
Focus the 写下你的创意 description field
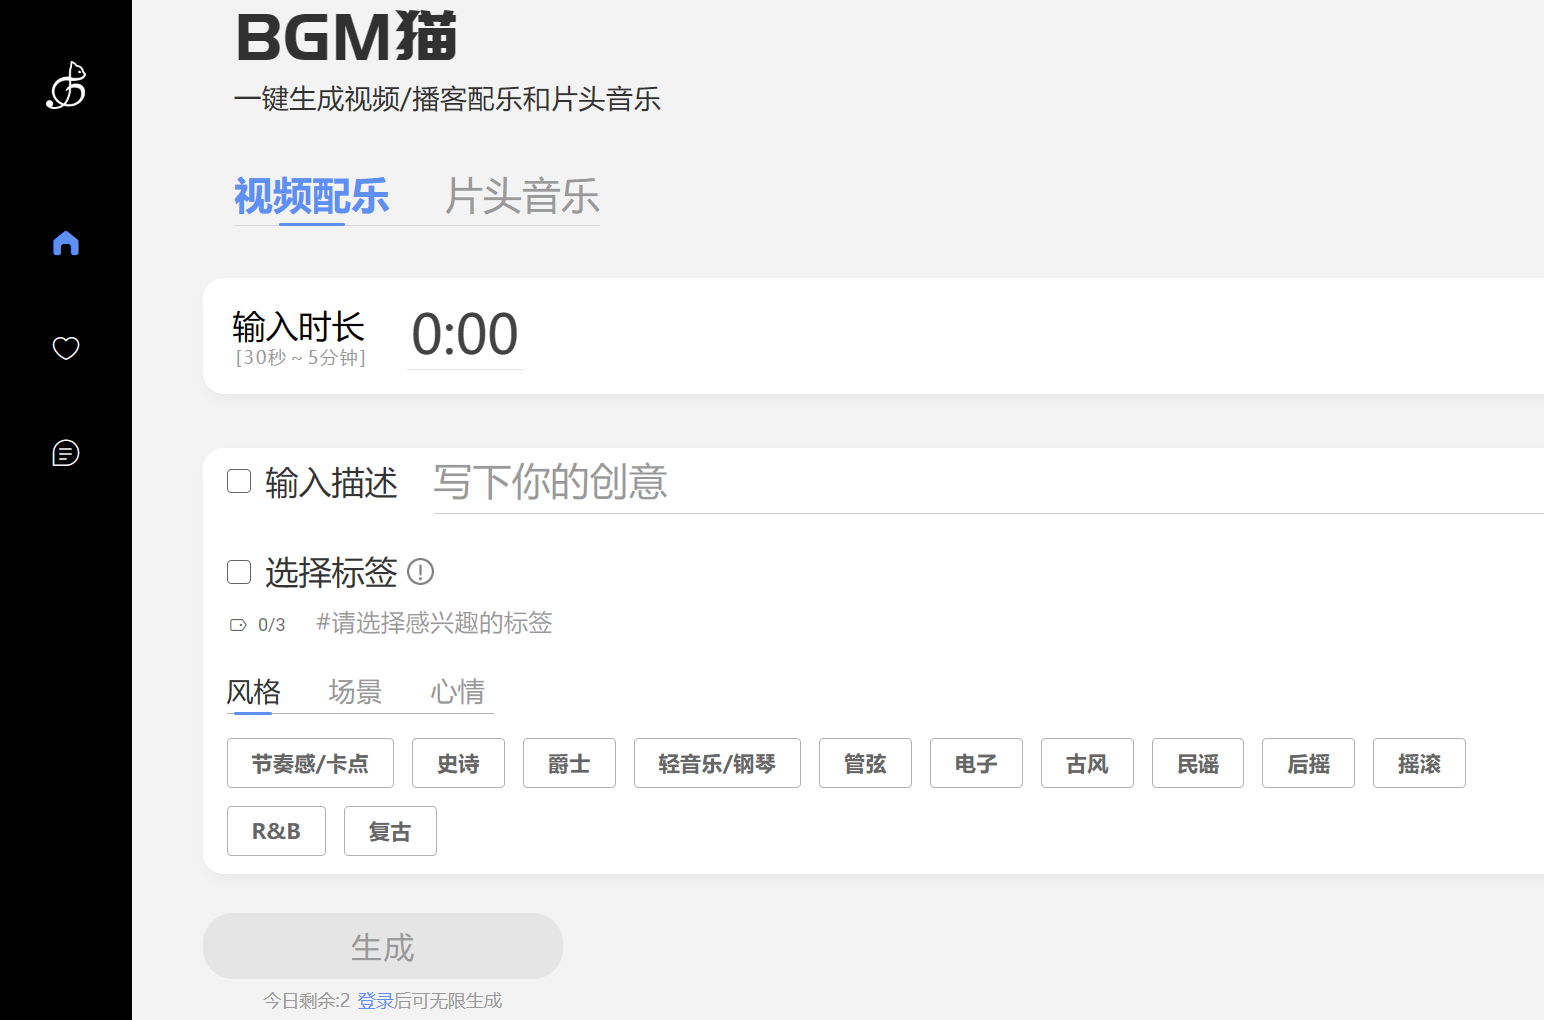(x=988, y=483)
